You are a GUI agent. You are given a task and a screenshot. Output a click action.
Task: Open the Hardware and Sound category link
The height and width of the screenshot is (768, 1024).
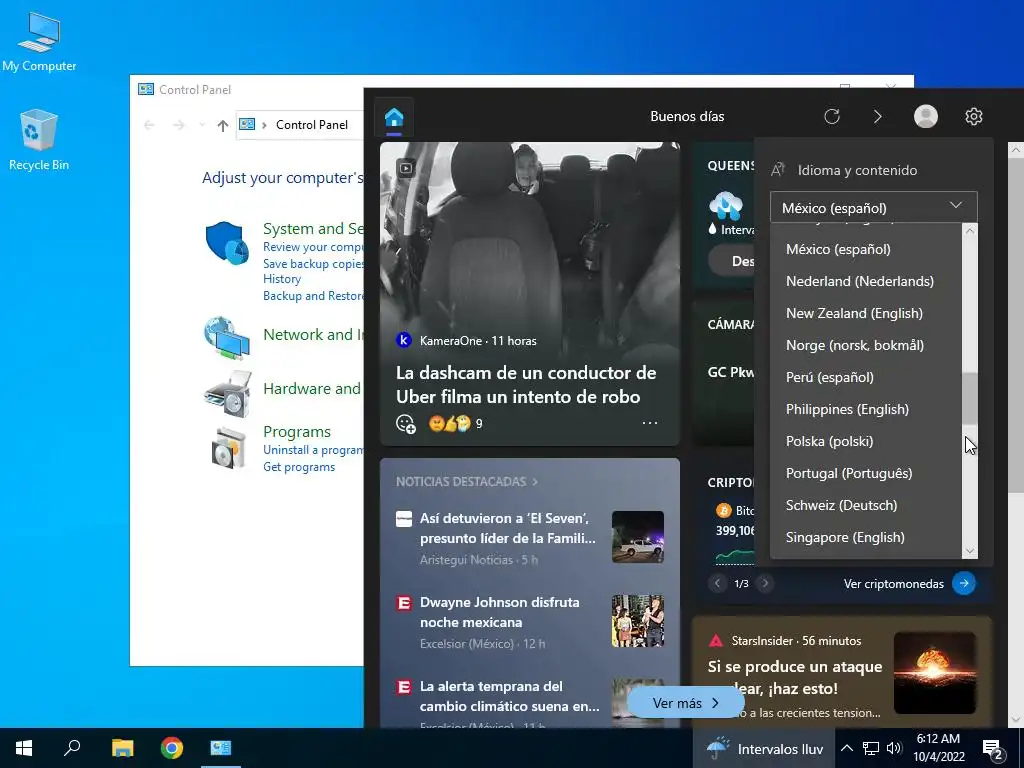click(312, 389)
